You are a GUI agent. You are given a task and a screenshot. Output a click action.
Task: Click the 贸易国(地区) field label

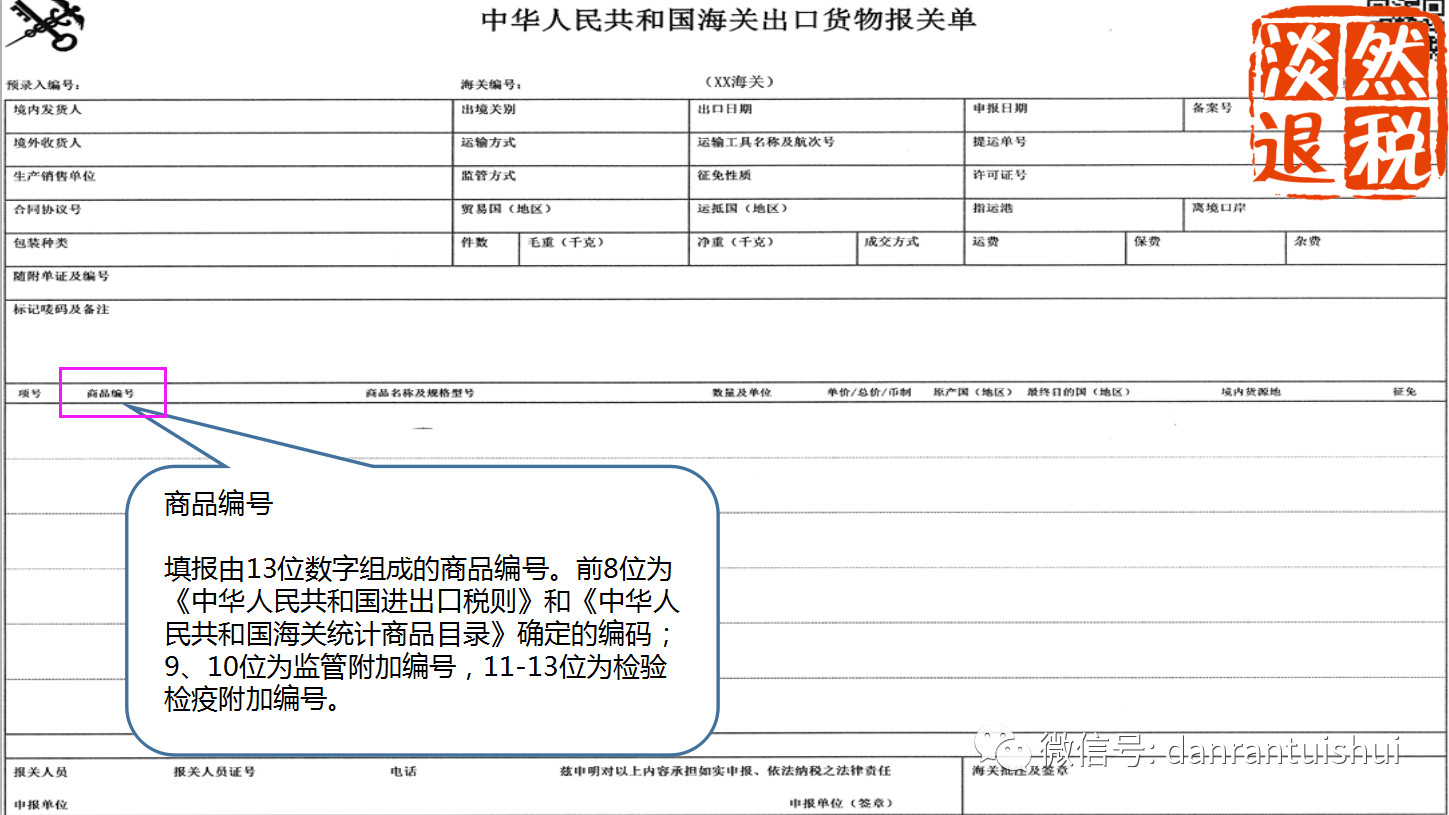(x=506, y=209)
